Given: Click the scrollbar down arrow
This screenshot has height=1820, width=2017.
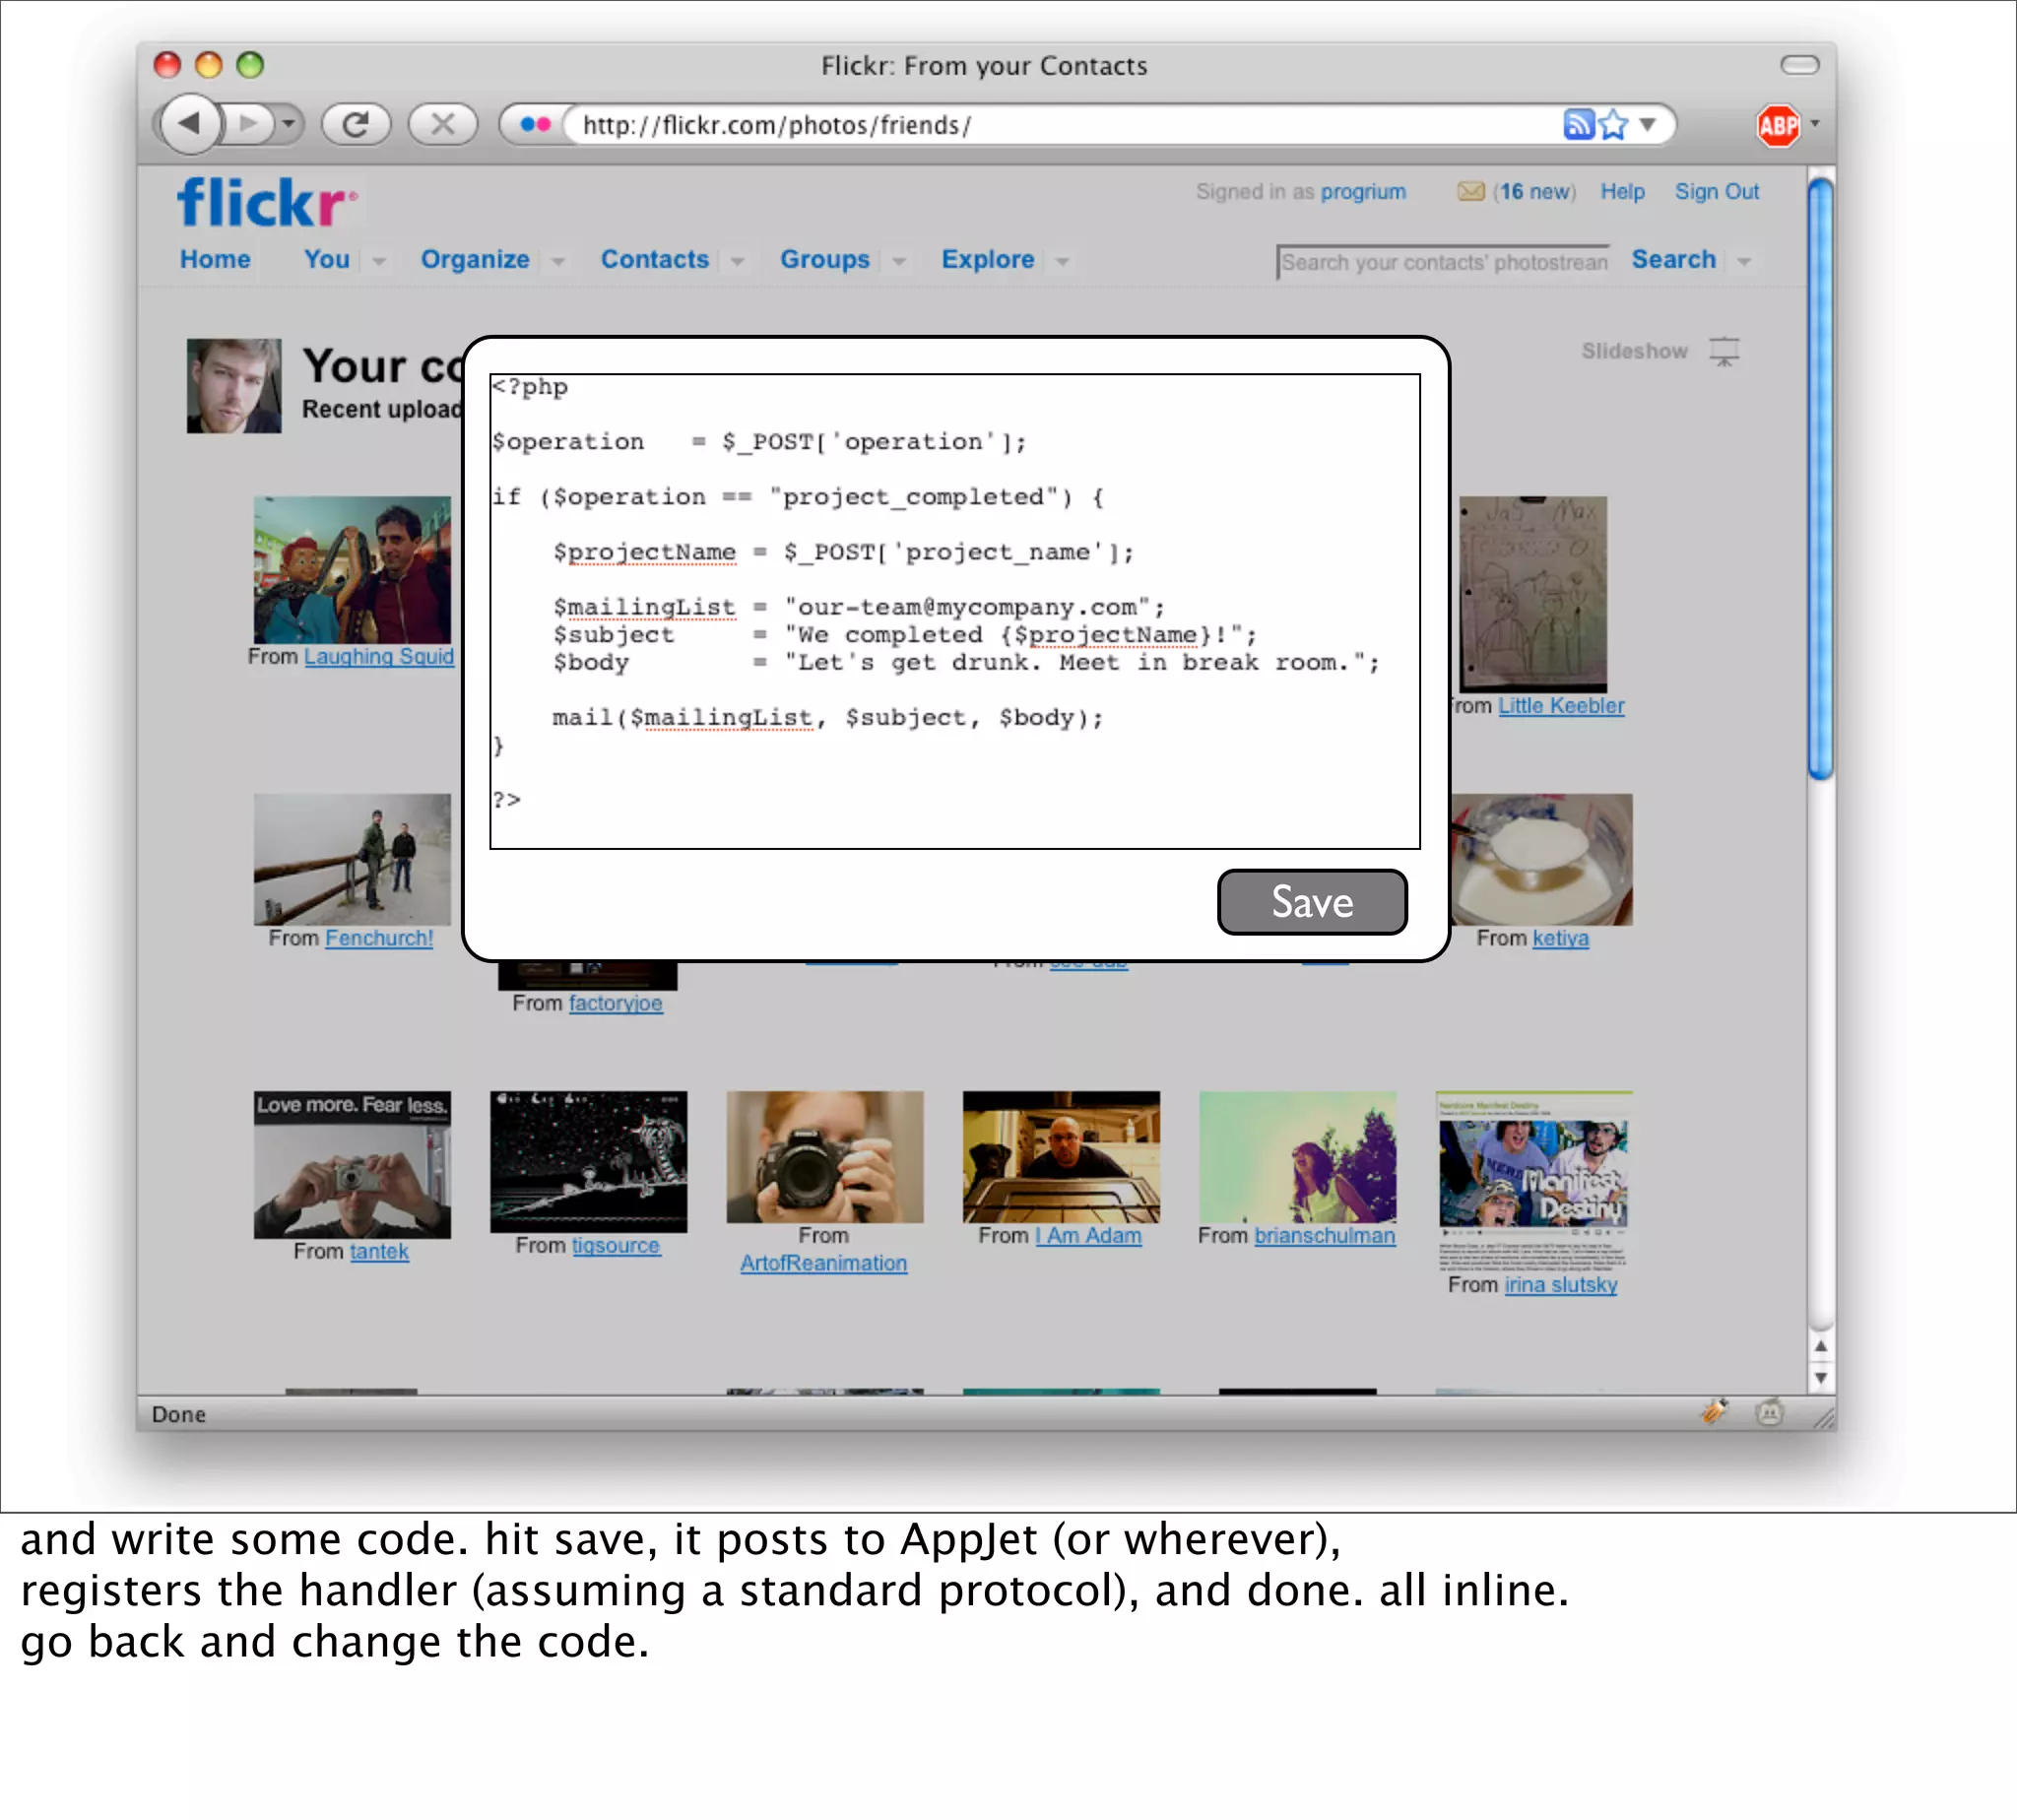Looking at the screenshot, I should click(x=1820, y=1378).
